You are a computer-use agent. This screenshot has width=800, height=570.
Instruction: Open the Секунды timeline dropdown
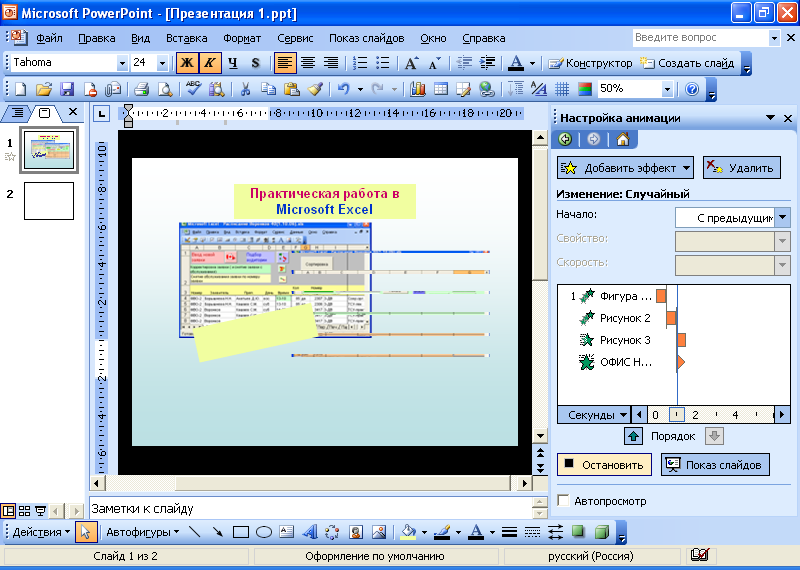(x=594, y=415)
